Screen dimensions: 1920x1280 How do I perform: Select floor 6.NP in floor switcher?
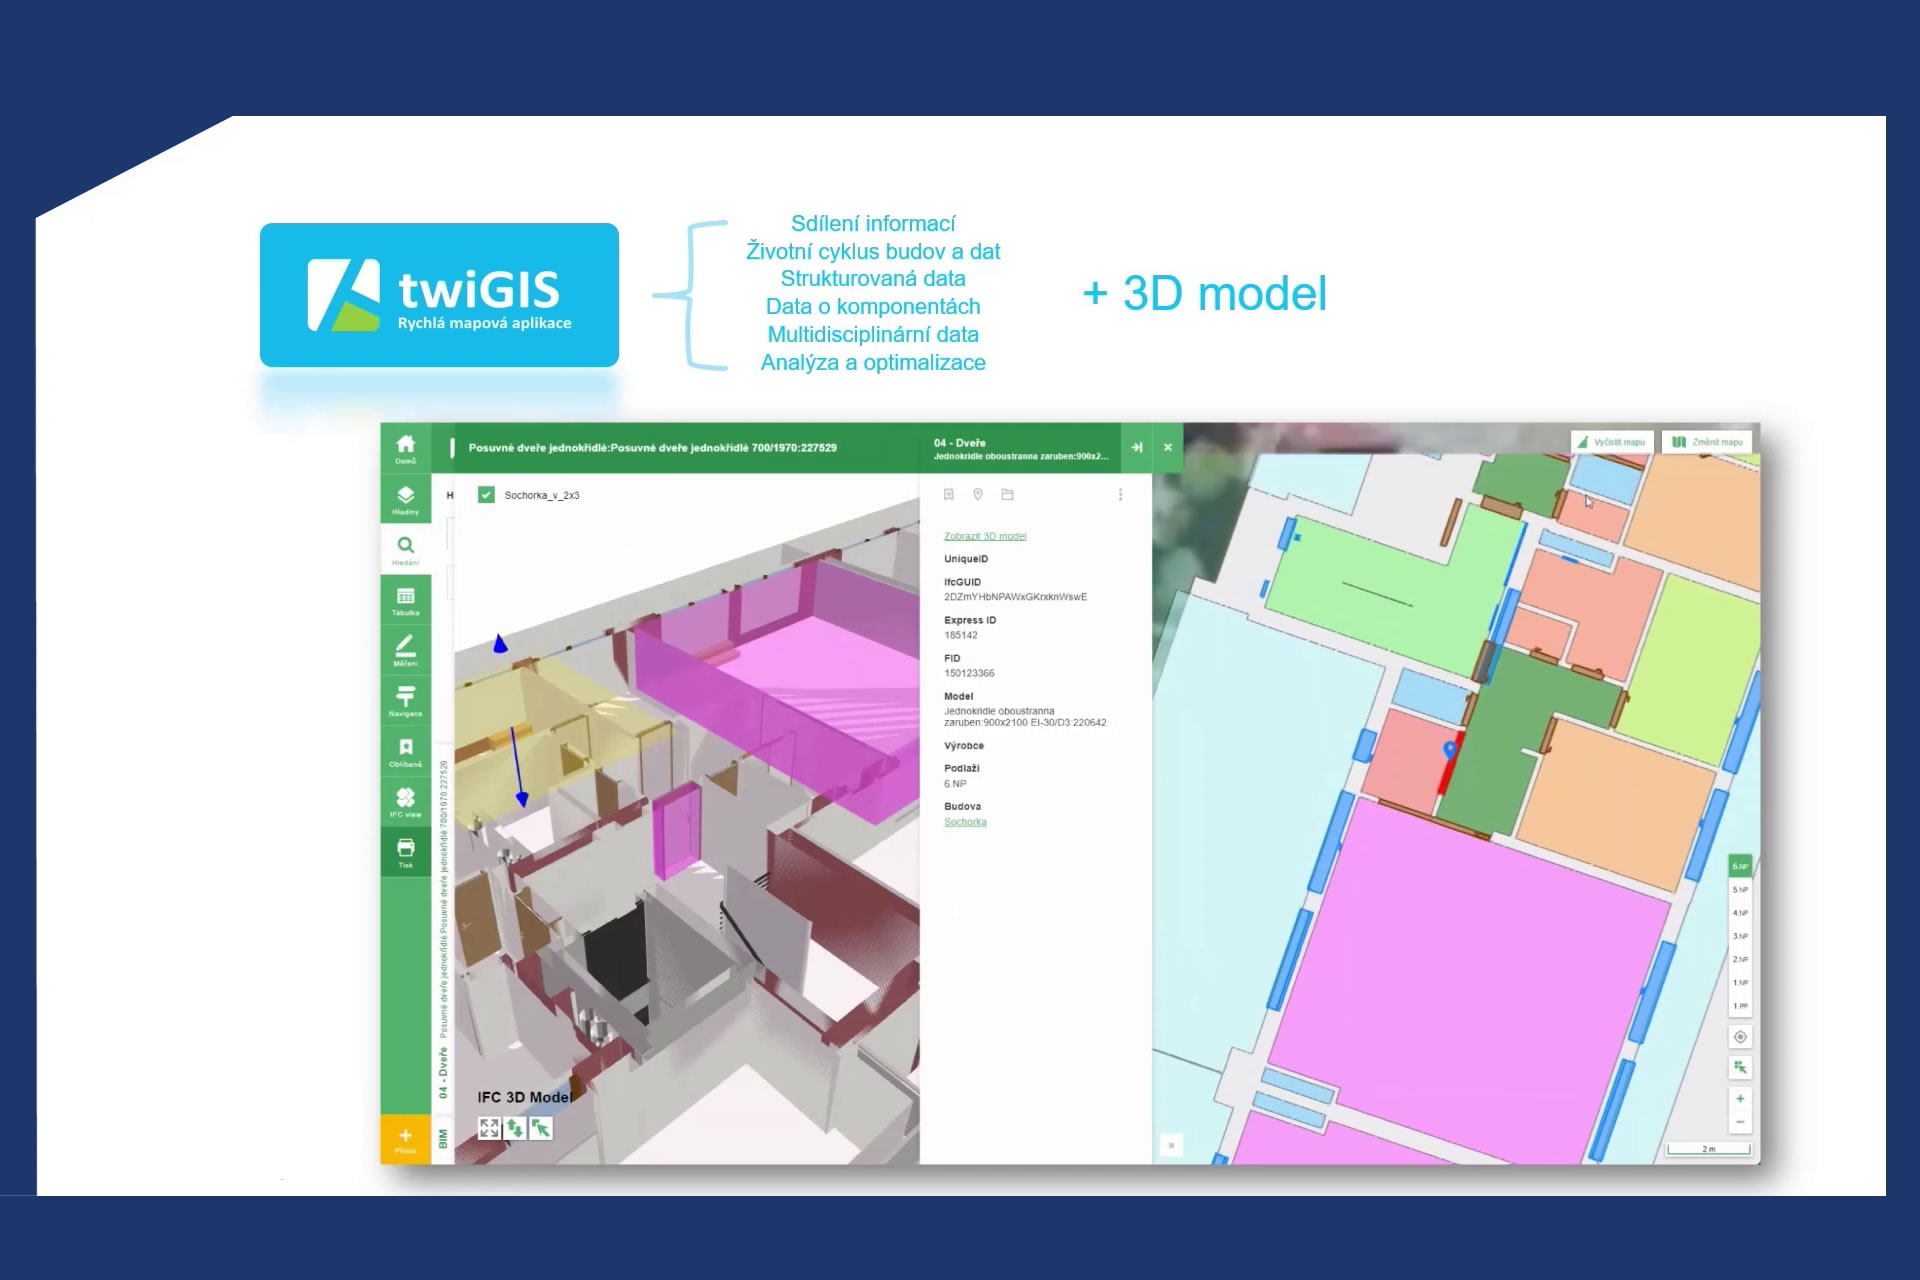(1740, 866)
